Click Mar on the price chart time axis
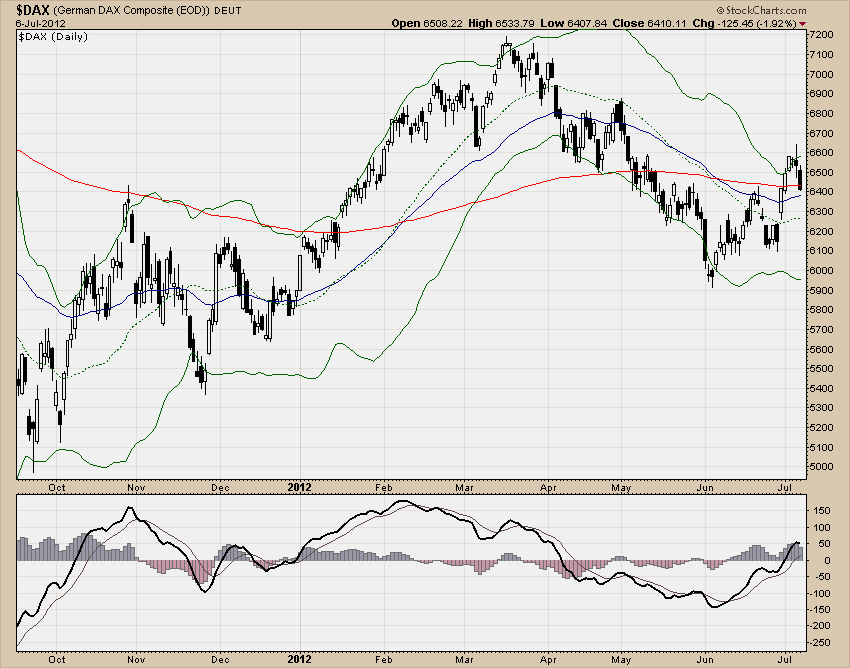This screenshot has height=668, width=850. pos(464,487)
